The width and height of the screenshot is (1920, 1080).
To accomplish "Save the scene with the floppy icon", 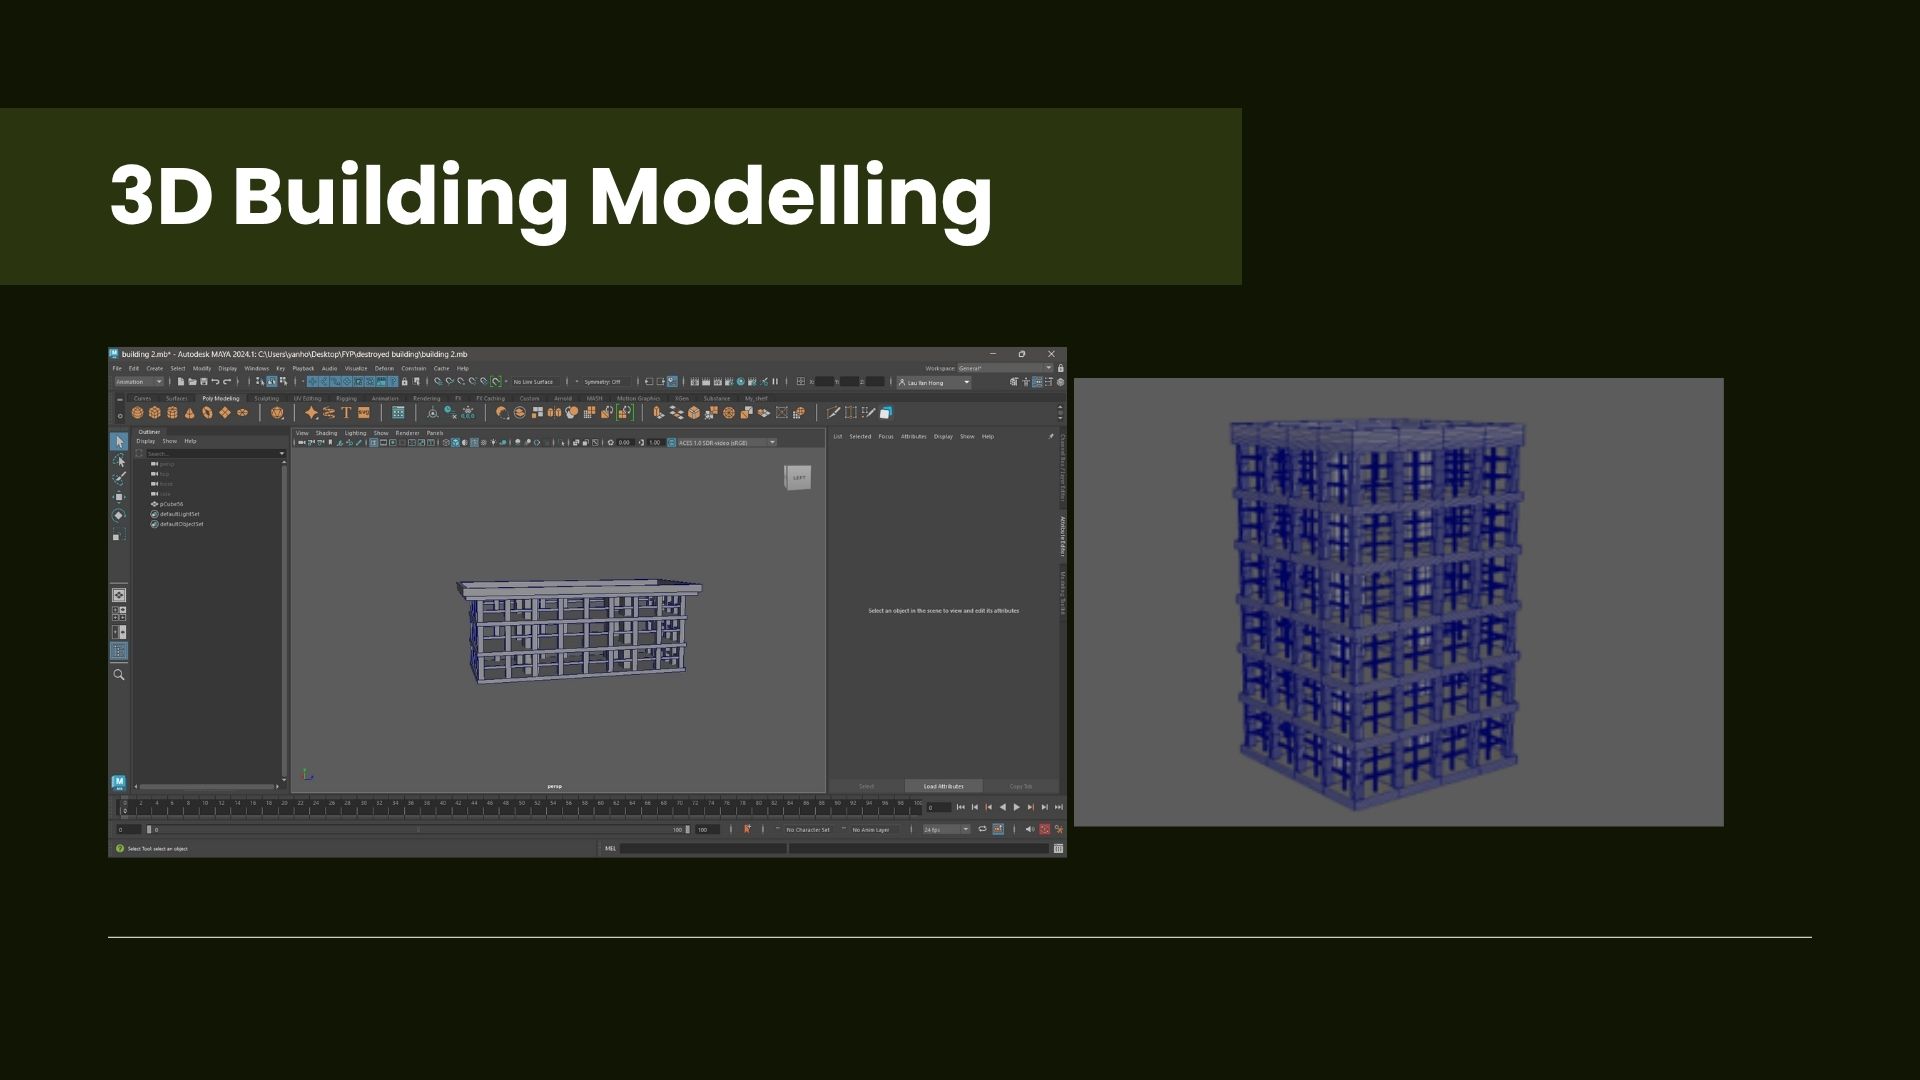I will point(204,382).
